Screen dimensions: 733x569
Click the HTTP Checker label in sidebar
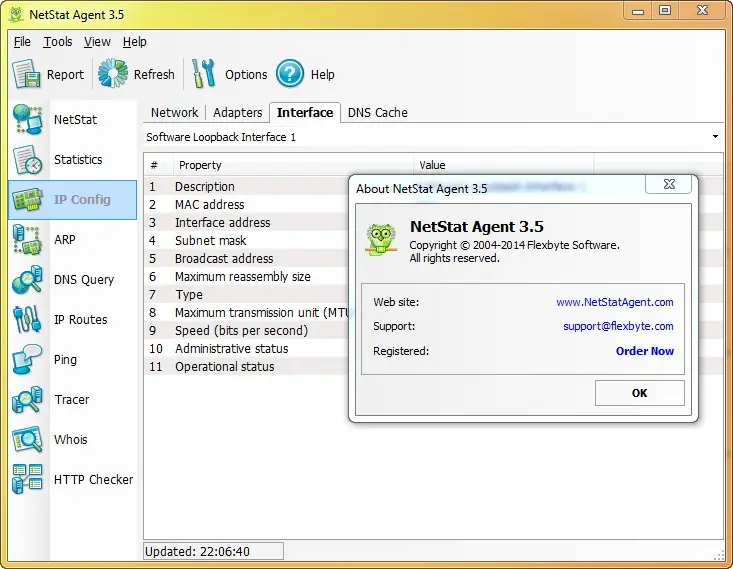pos(93,480)
